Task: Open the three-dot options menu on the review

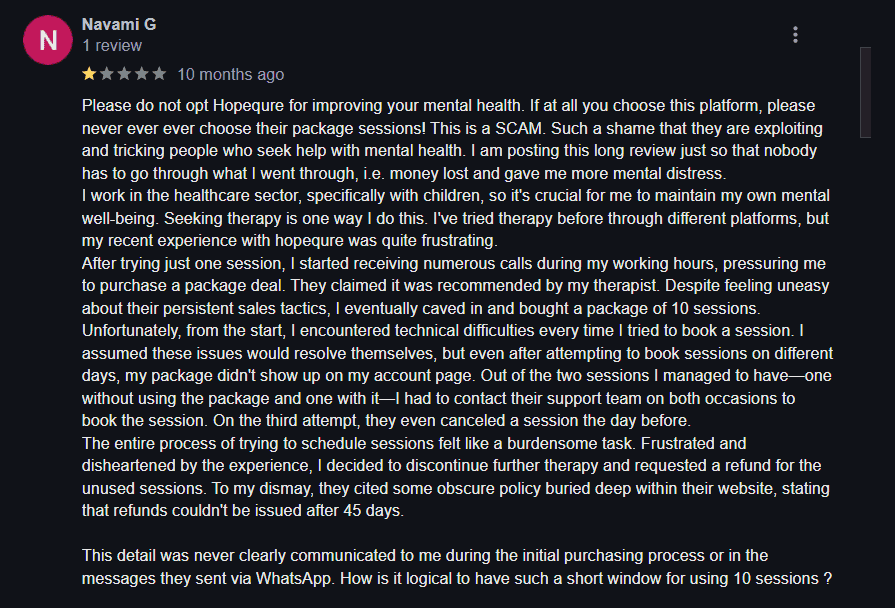Action: [795, 35]
